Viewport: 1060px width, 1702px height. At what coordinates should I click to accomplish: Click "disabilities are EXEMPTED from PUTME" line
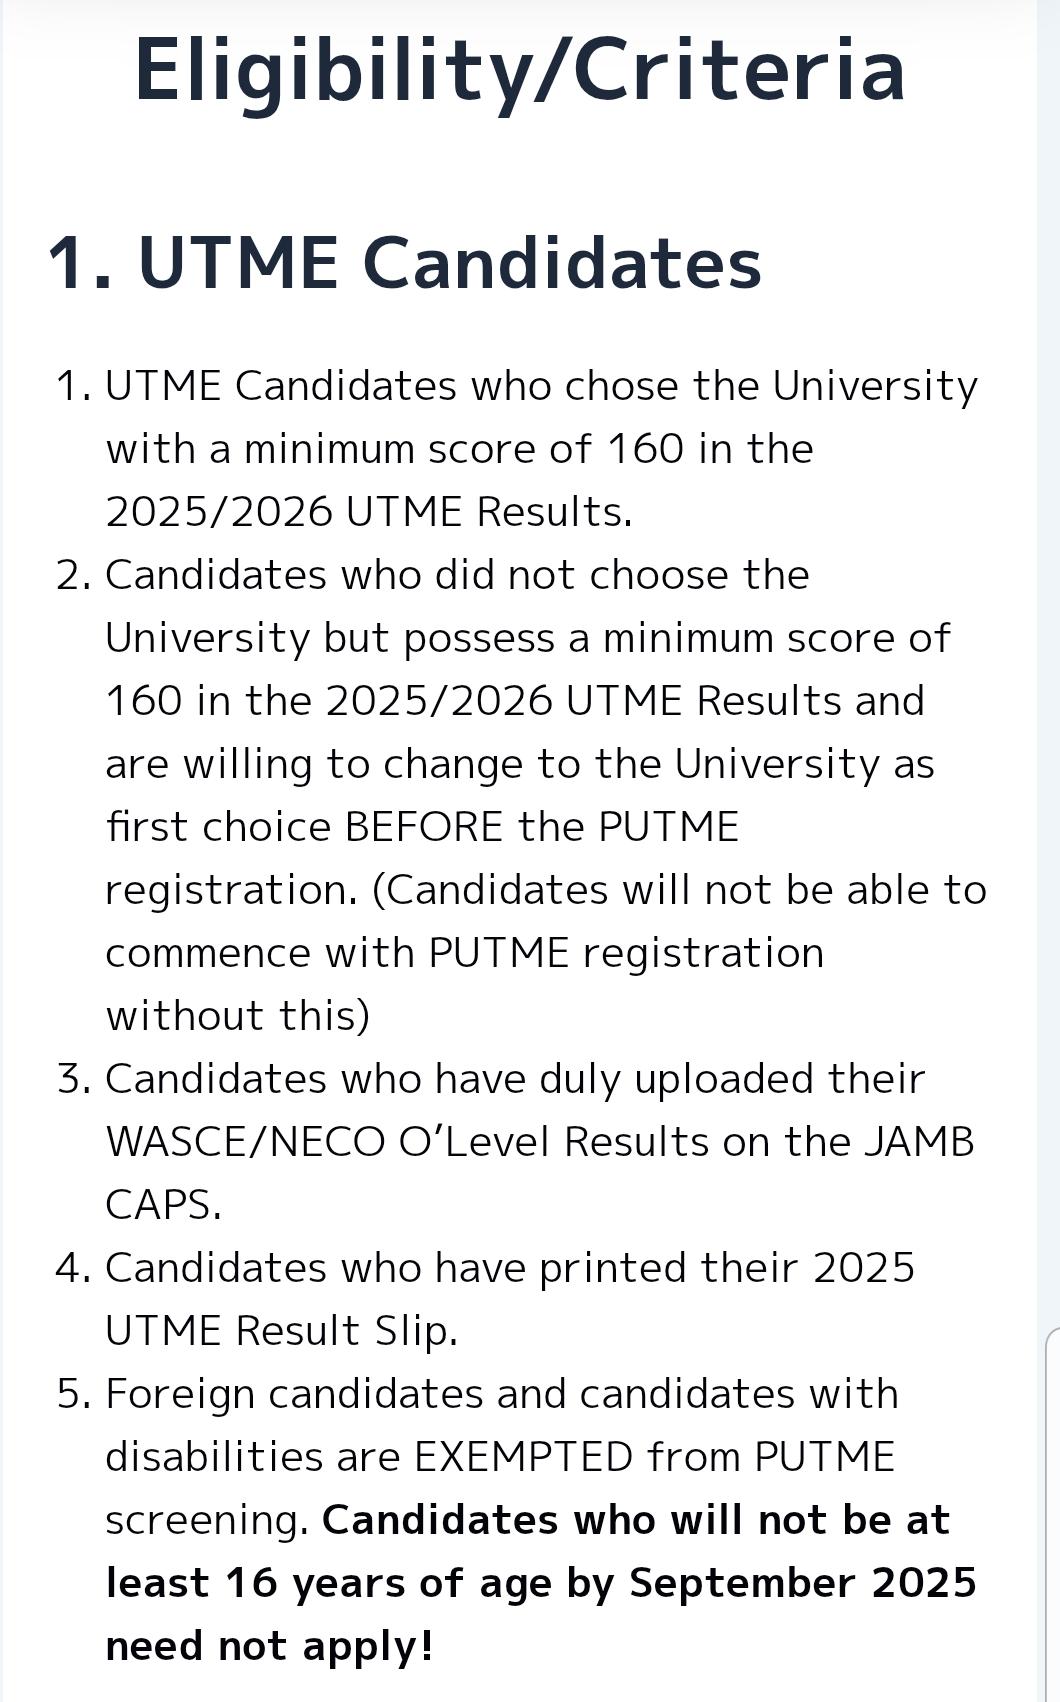[x=499, y=1457]
